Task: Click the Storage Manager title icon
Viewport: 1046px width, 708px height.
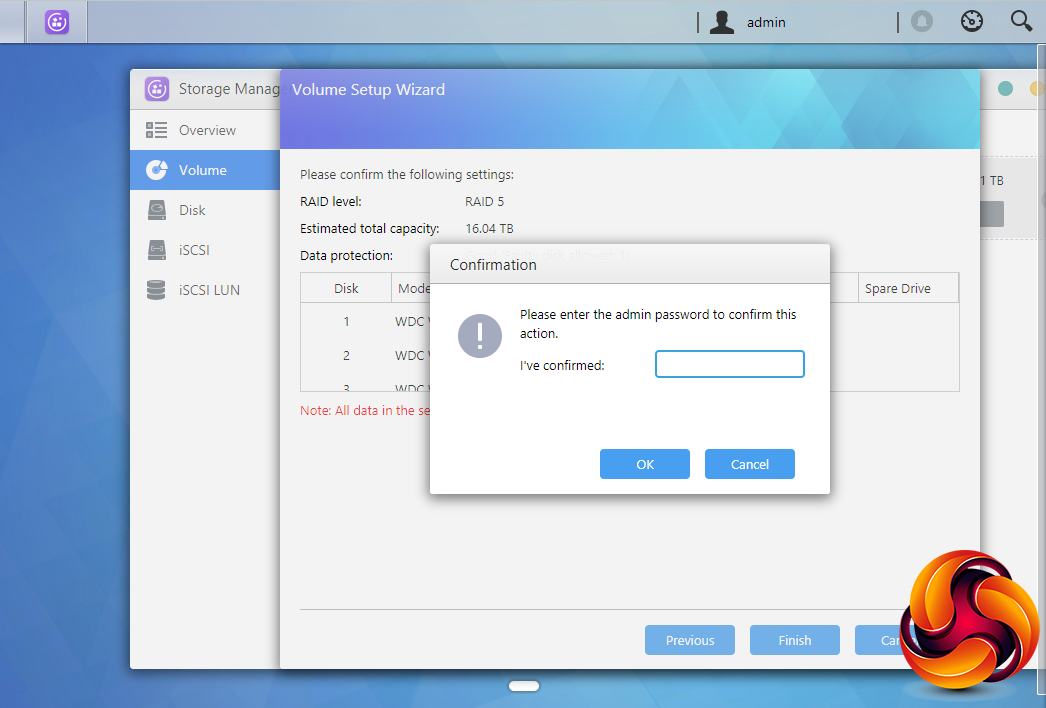Action: pos(157,89)
